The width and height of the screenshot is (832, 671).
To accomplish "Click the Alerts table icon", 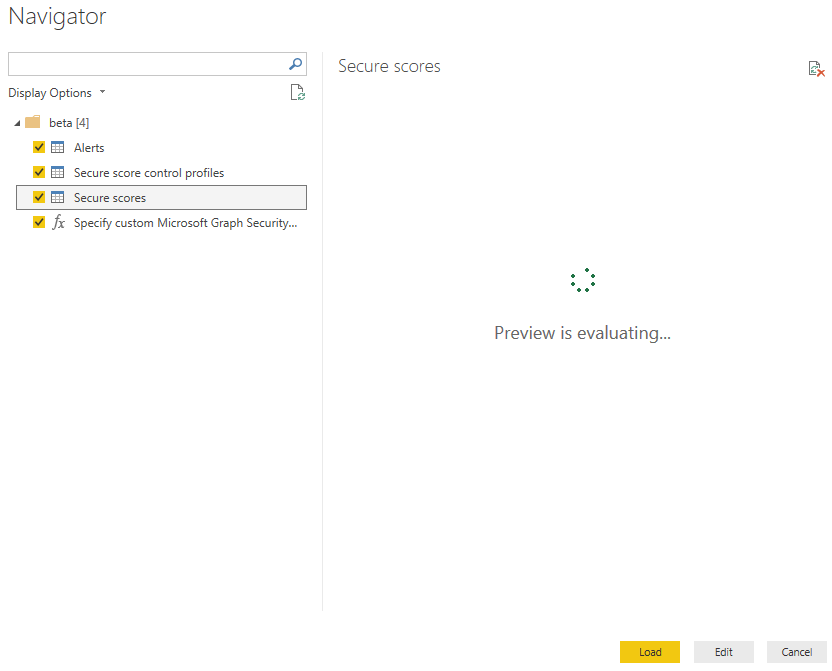I will coord(58,147).
